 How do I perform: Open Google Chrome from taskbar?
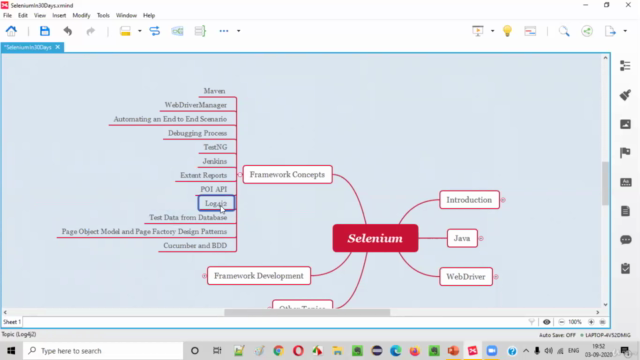pos(278,351)
